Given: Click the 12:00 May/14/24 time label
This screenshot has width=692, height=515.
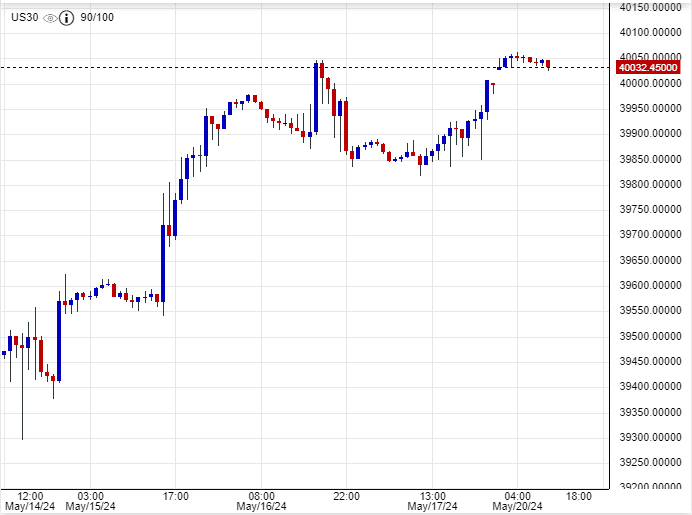Looking at the screenshot, I should point(30,501).
